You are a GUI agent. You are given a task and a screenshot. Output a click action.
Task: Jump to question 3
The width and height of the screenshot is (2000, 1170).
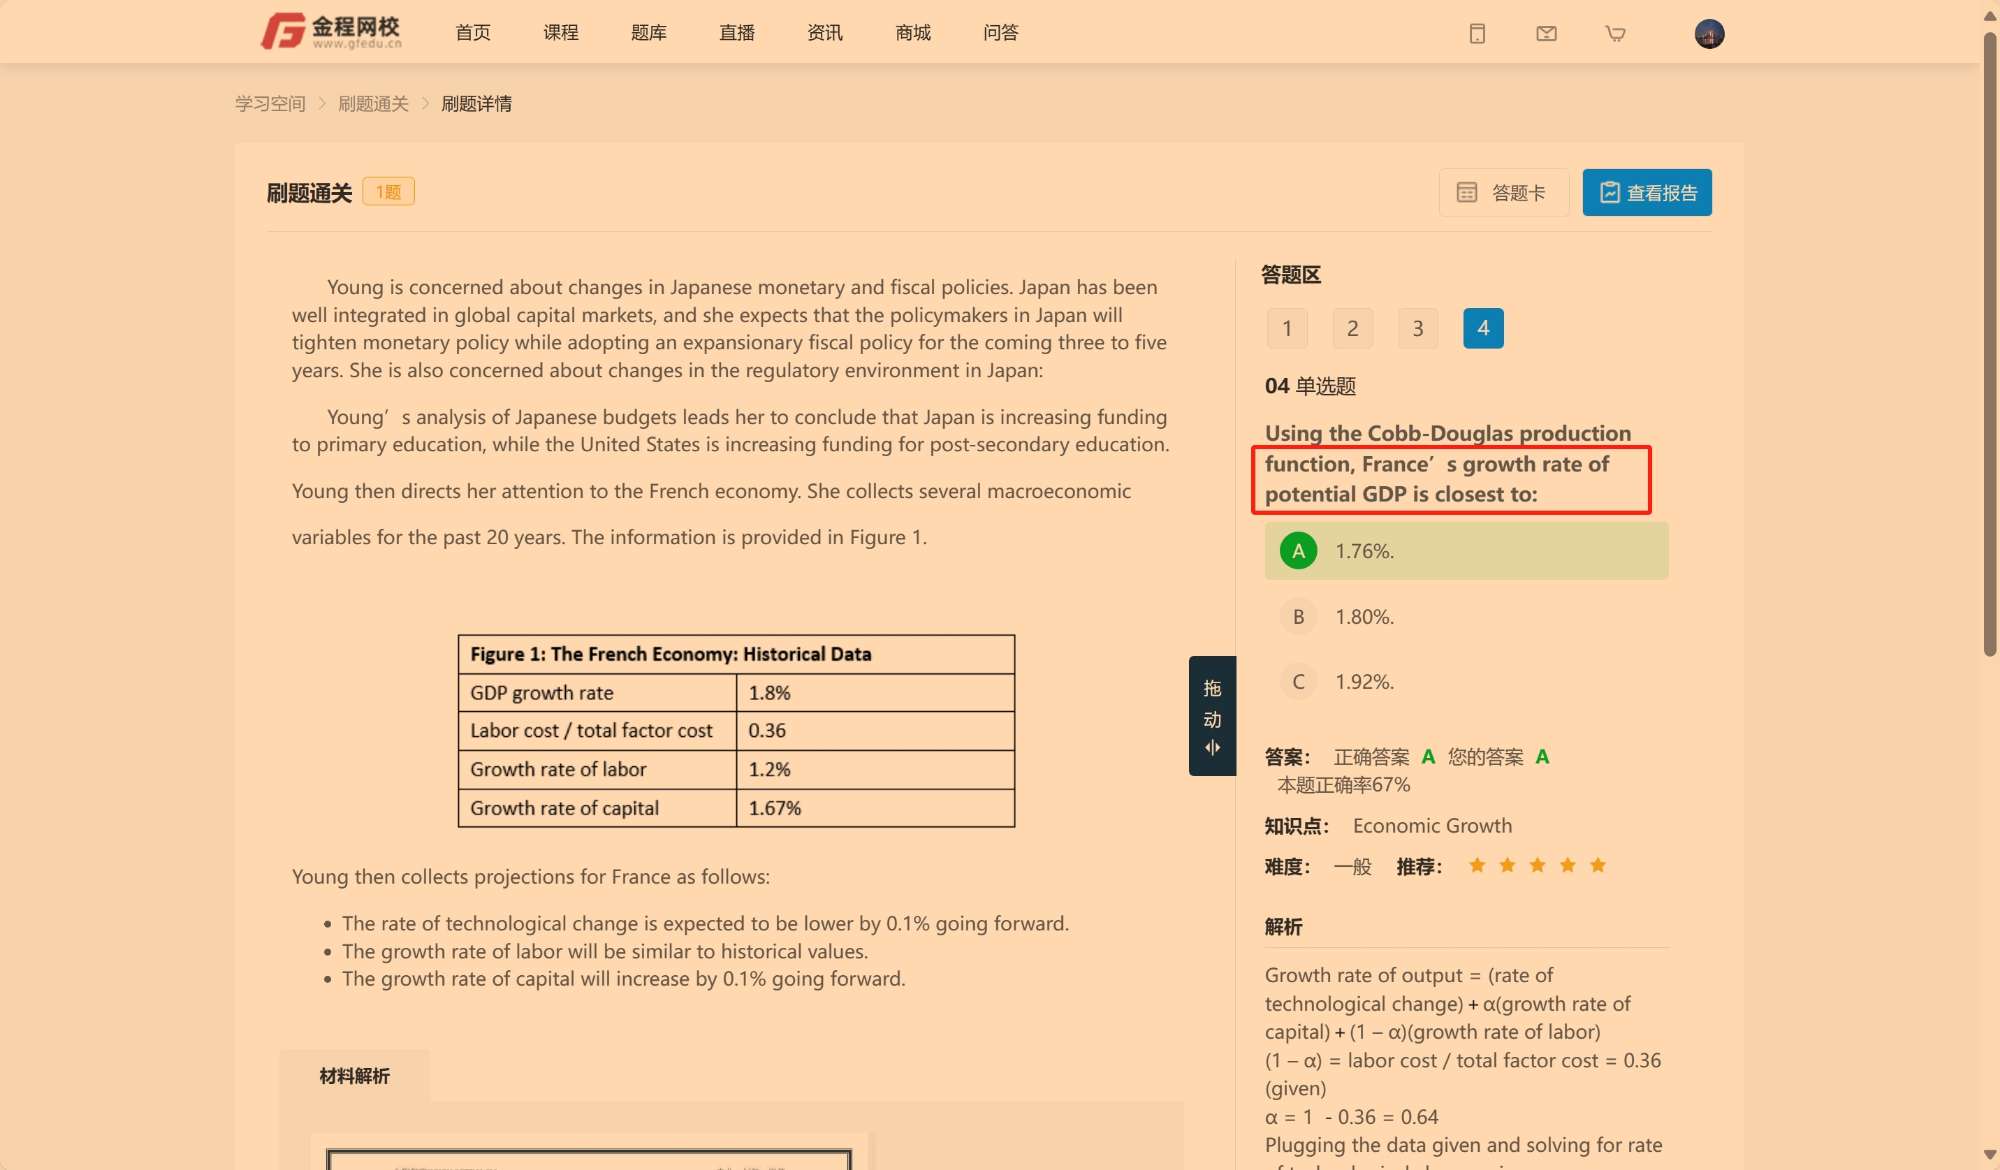(x=1418, y=328)
